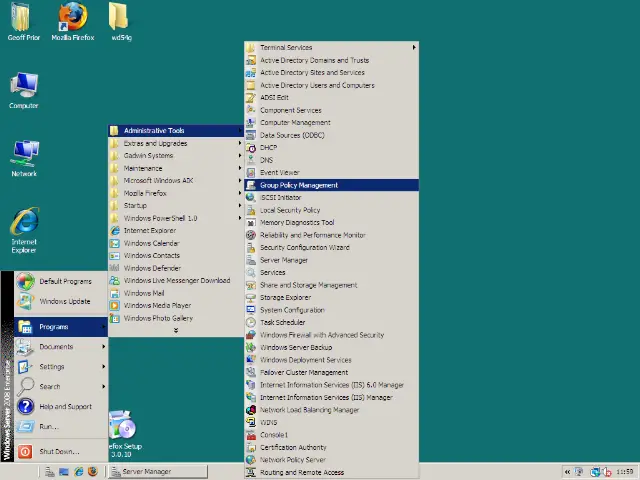Open Internet Information Services (IIS) 6.0 Manager
This screenshot has width=640, height=480.
[331, 385]
